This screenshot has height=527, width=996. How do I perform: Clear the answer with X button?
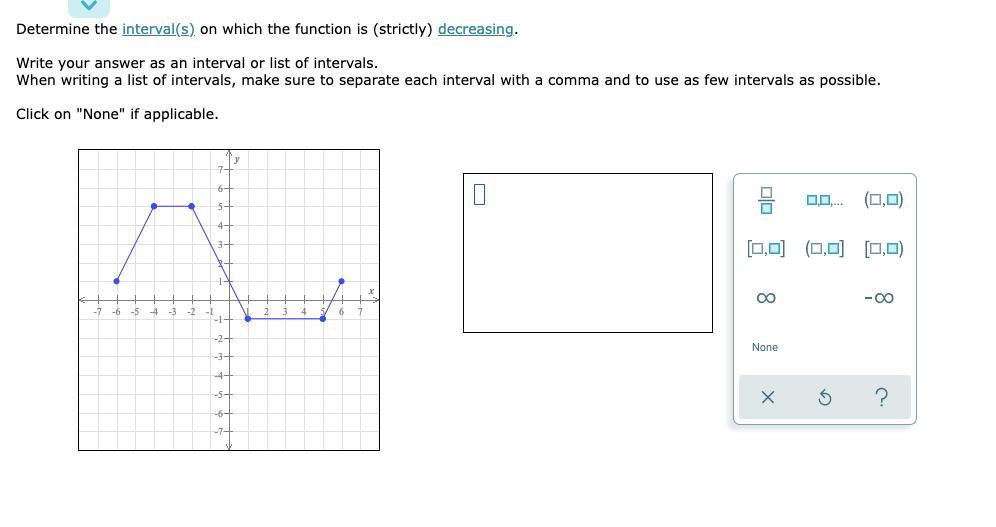pos(767,398)
